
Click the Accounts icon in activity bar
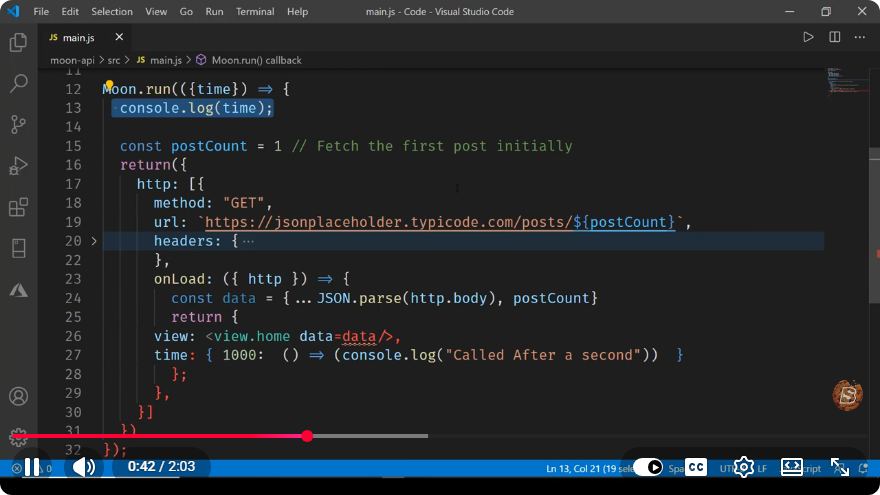[18, 396]
